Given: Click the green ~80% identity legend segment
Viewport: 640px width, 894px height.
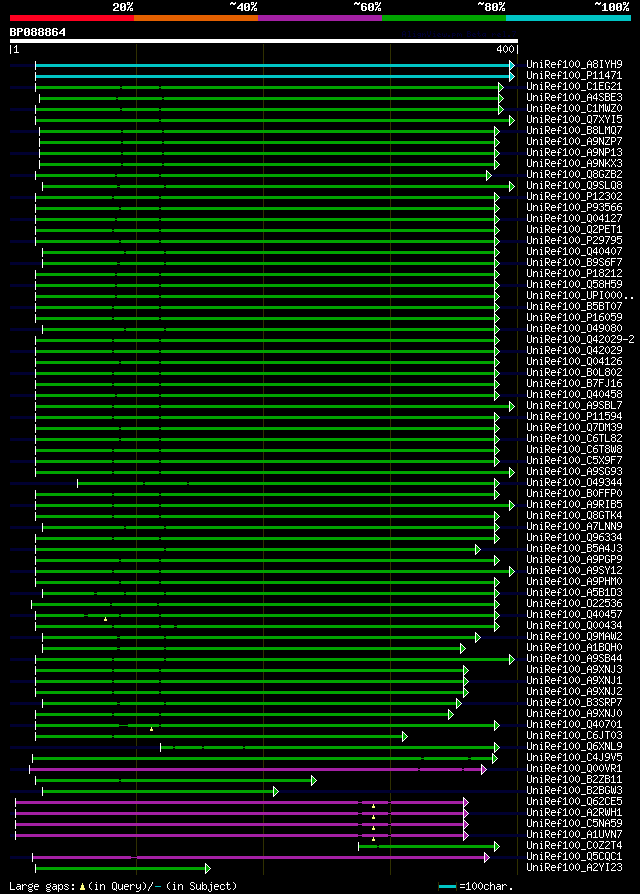Looking at the screenshot, I should [444, 18].
